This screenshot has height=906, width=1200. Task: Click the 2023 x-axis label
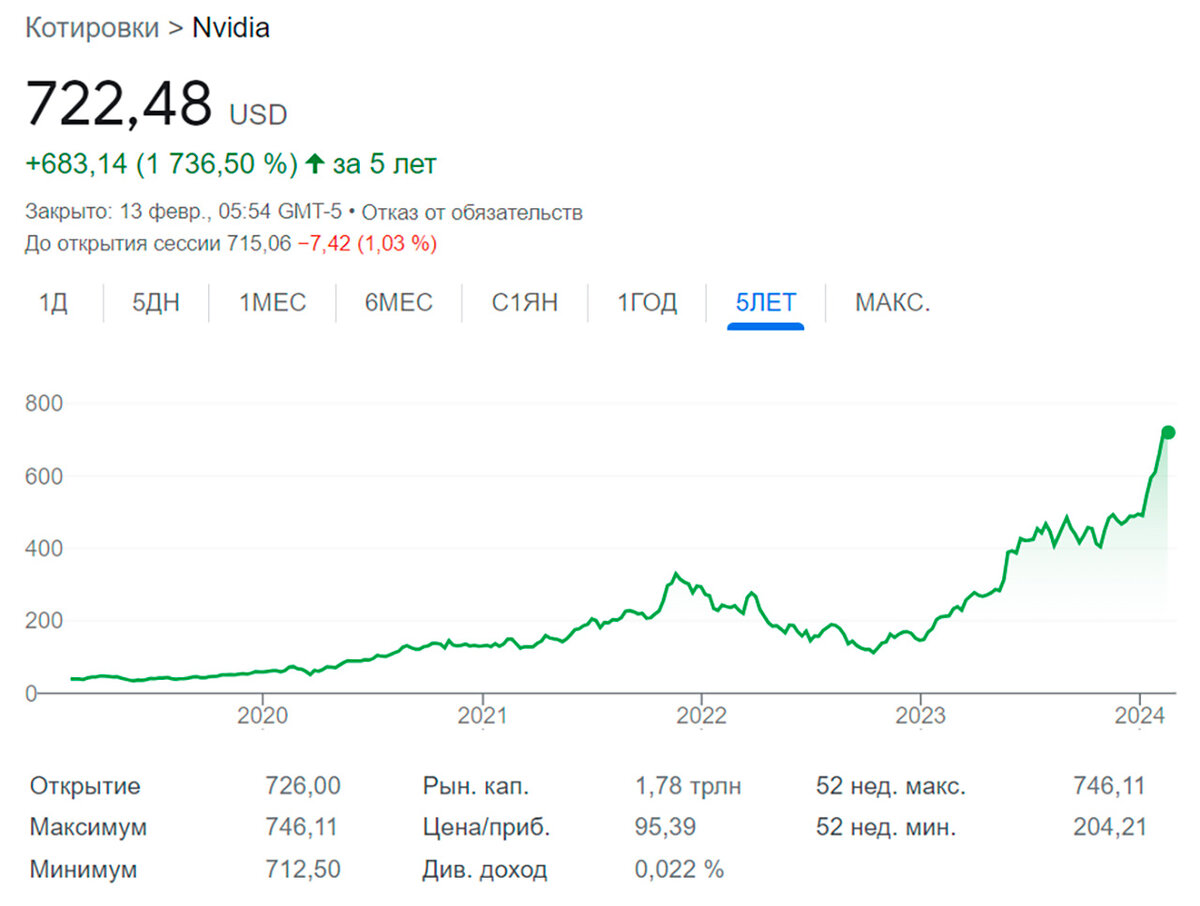(x=920, y=716)
